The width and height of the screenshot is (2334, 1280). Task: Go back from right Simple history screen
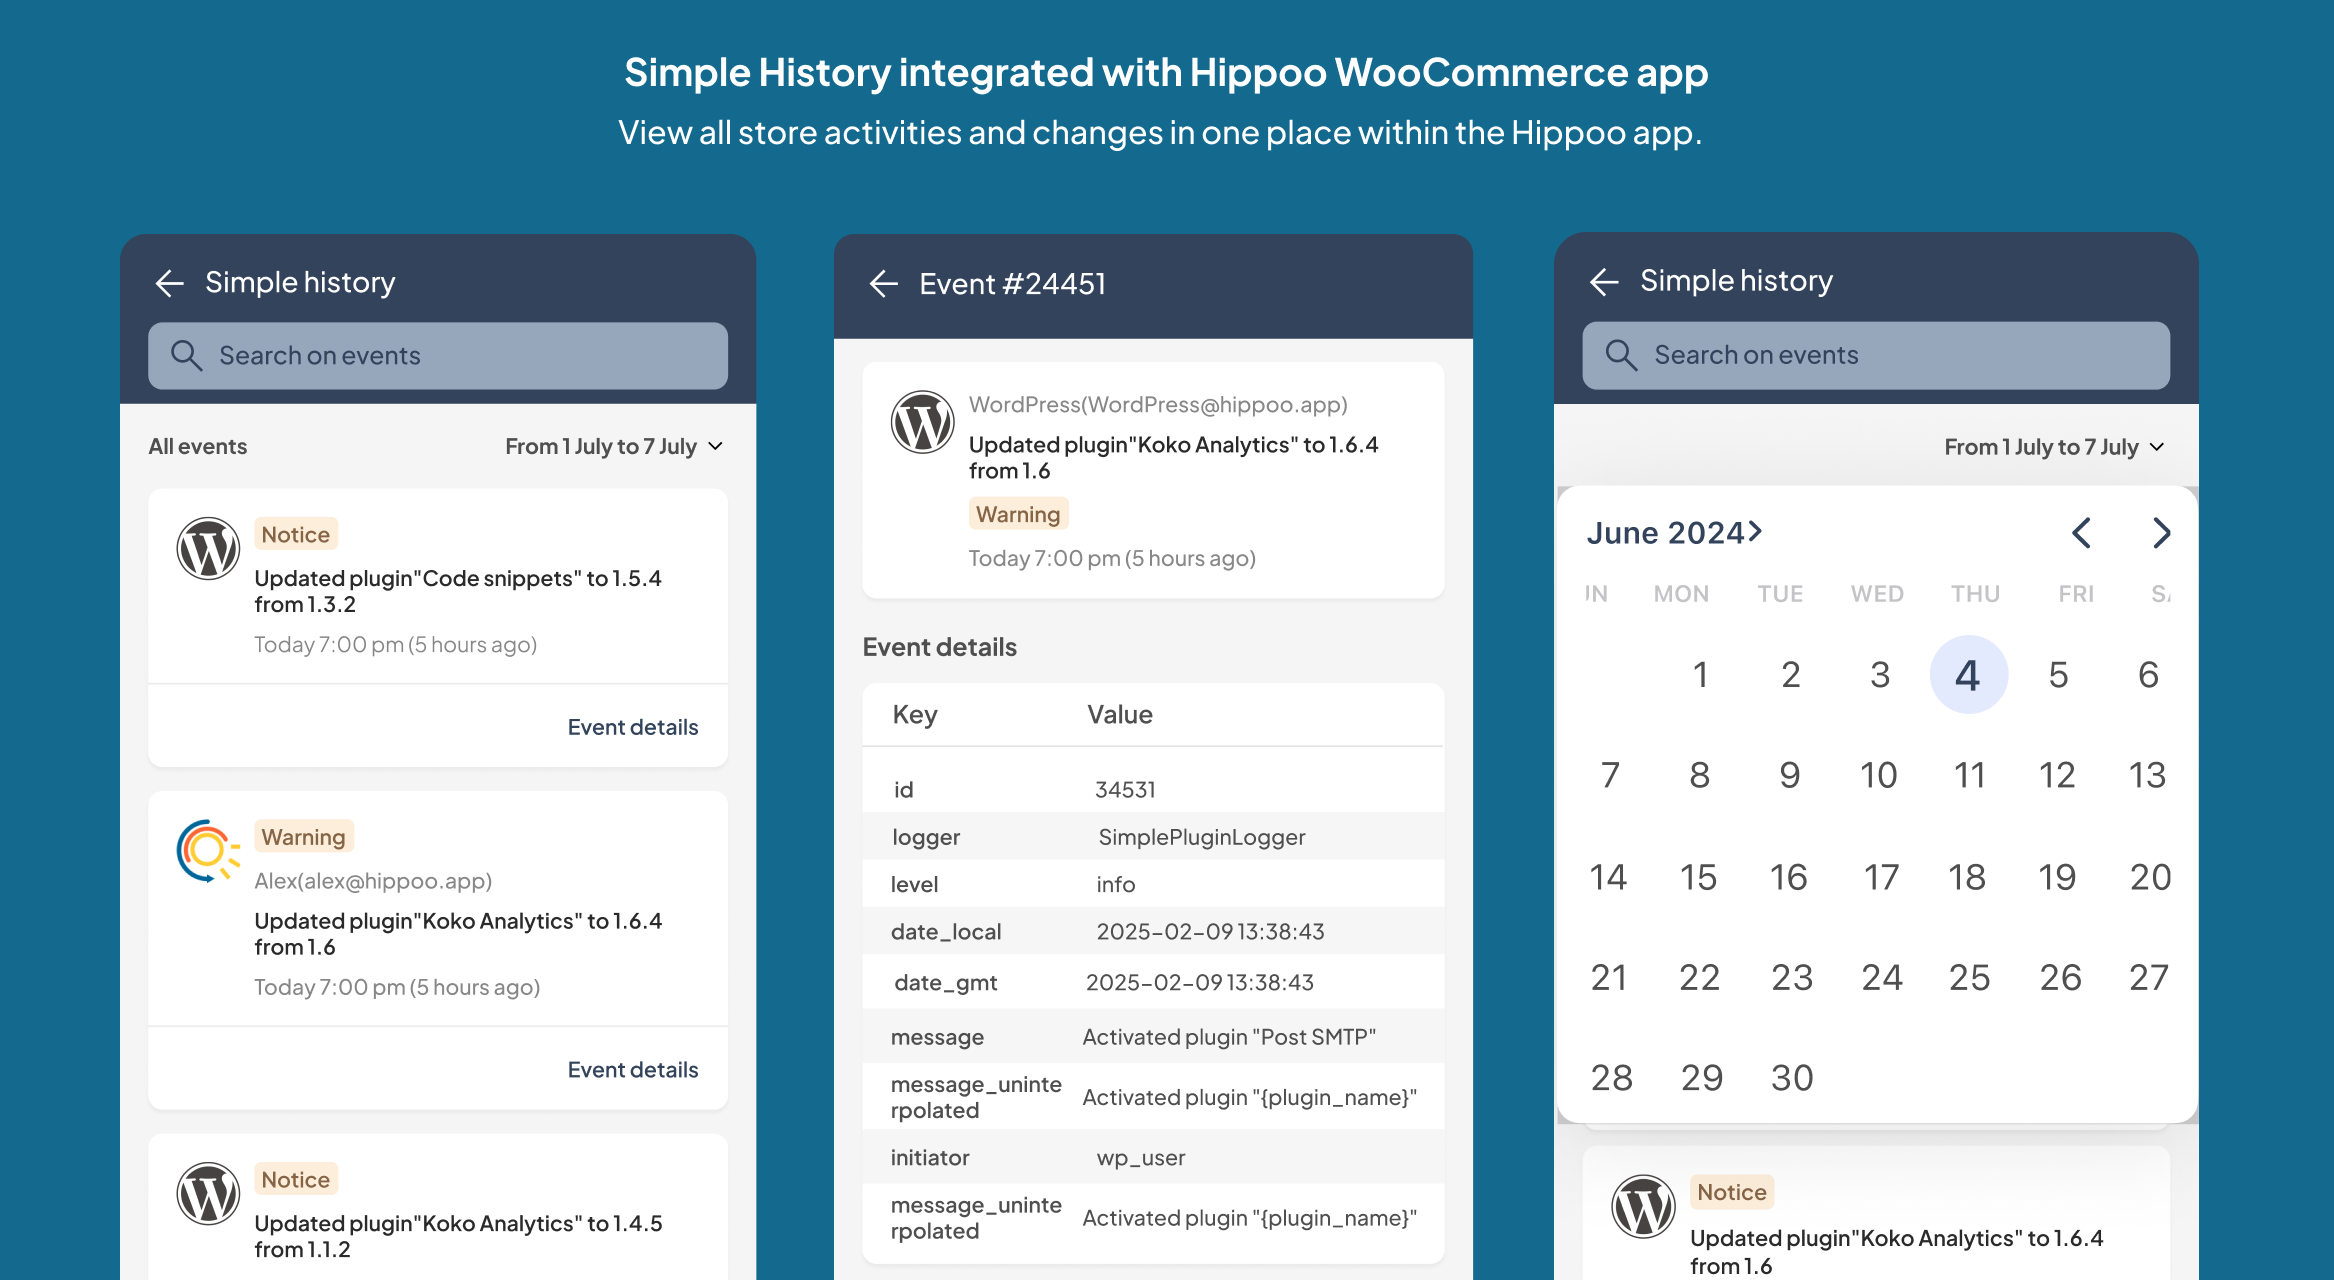1604,282
